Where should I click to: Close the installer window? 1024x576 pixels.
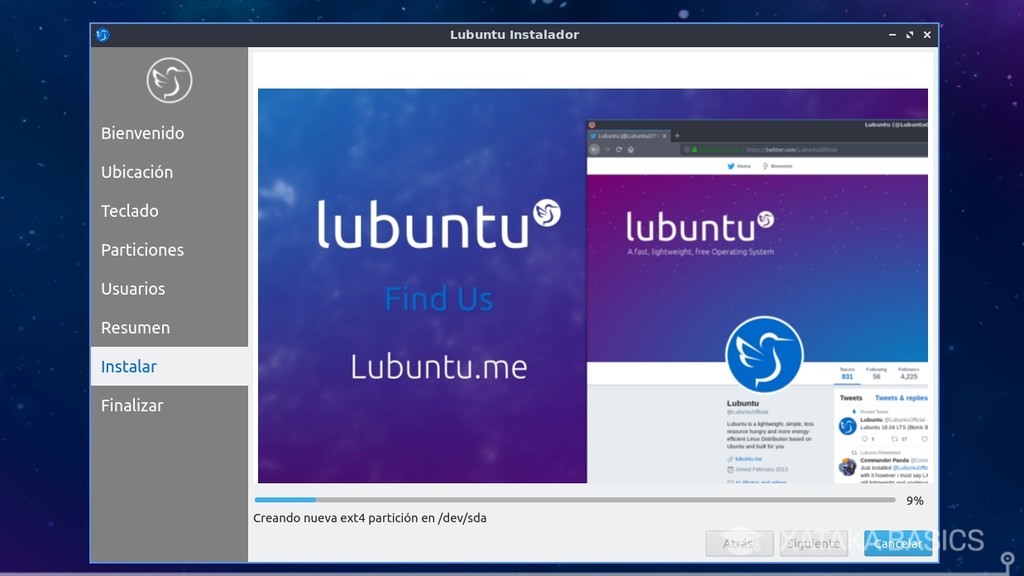pyautogui.click(x=927, y=35)
